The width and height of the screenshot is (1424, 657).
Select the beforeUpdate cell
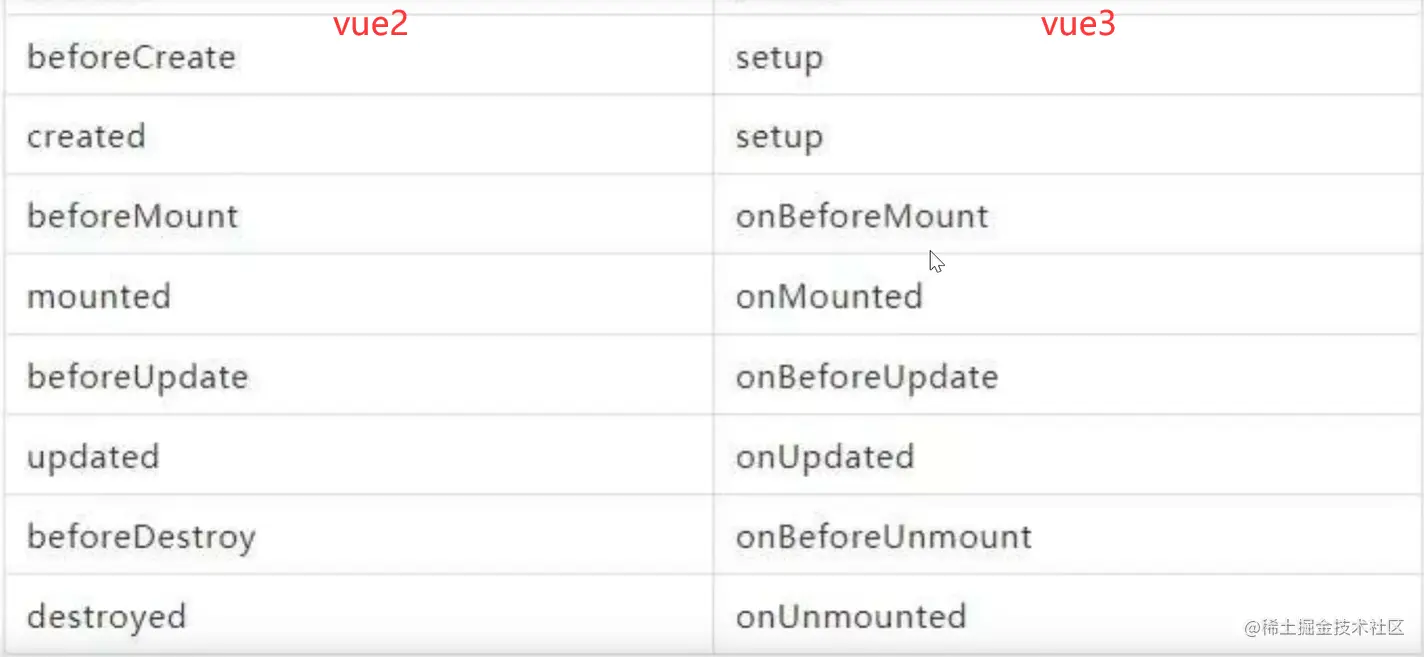[x=137, y=376]
